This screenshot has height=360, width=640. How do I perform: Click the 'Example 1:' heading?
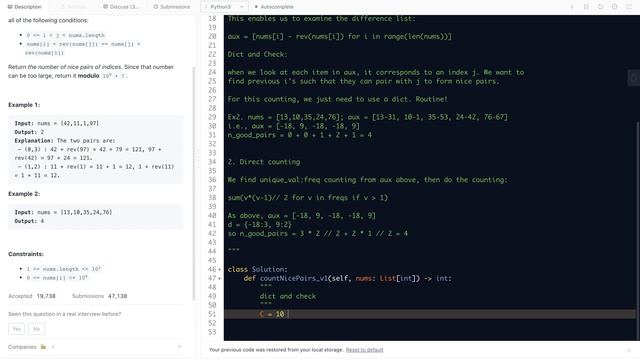24,105
